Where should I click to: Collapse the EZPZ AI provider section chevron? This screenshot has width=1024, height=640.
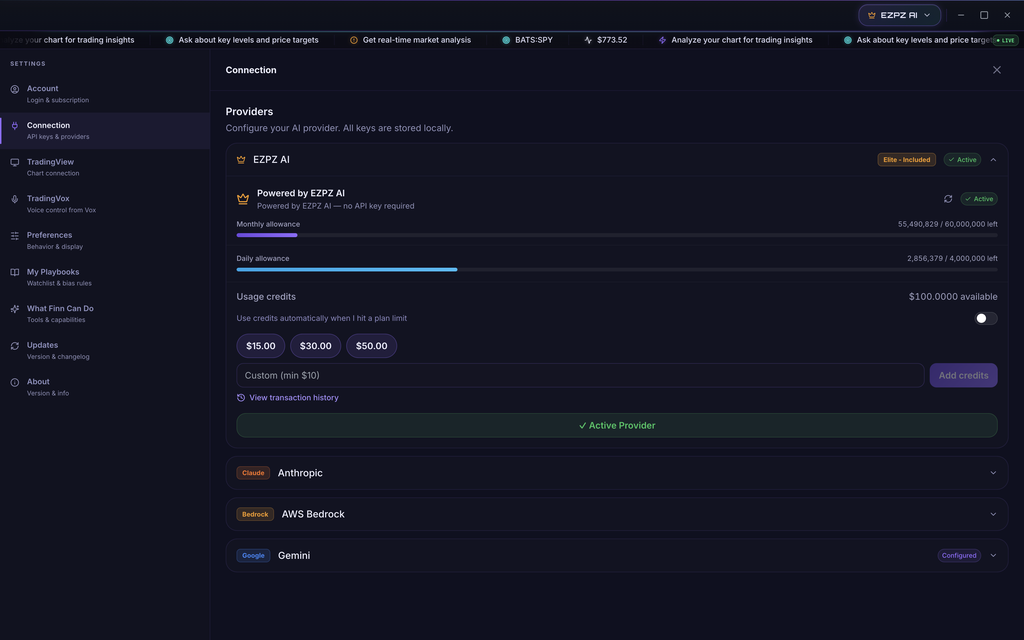(993, 159)
